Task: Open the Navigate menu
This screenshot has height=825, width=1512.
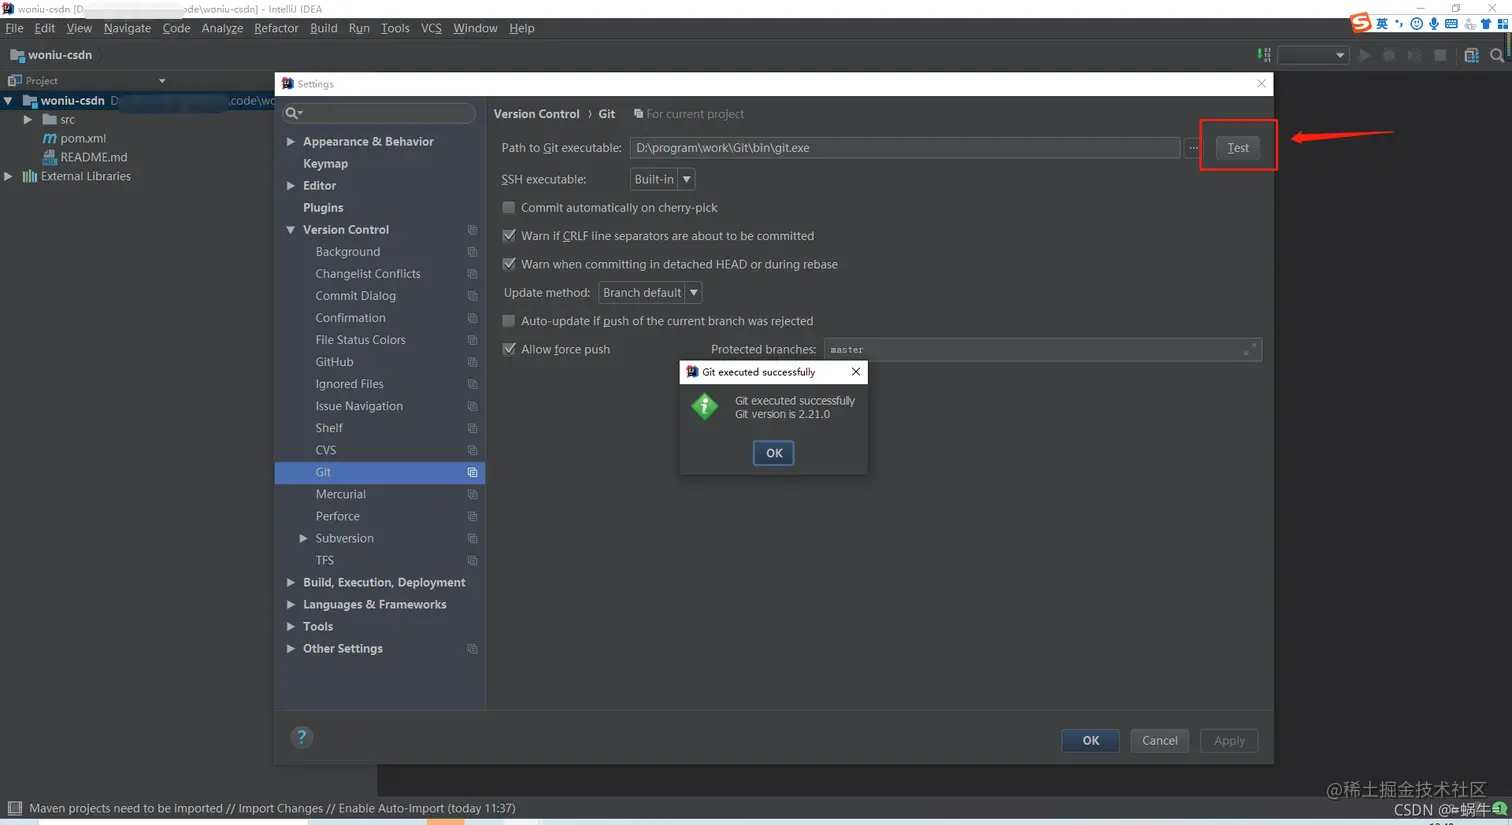Action: pyautogui.click(x=127, y=28)
